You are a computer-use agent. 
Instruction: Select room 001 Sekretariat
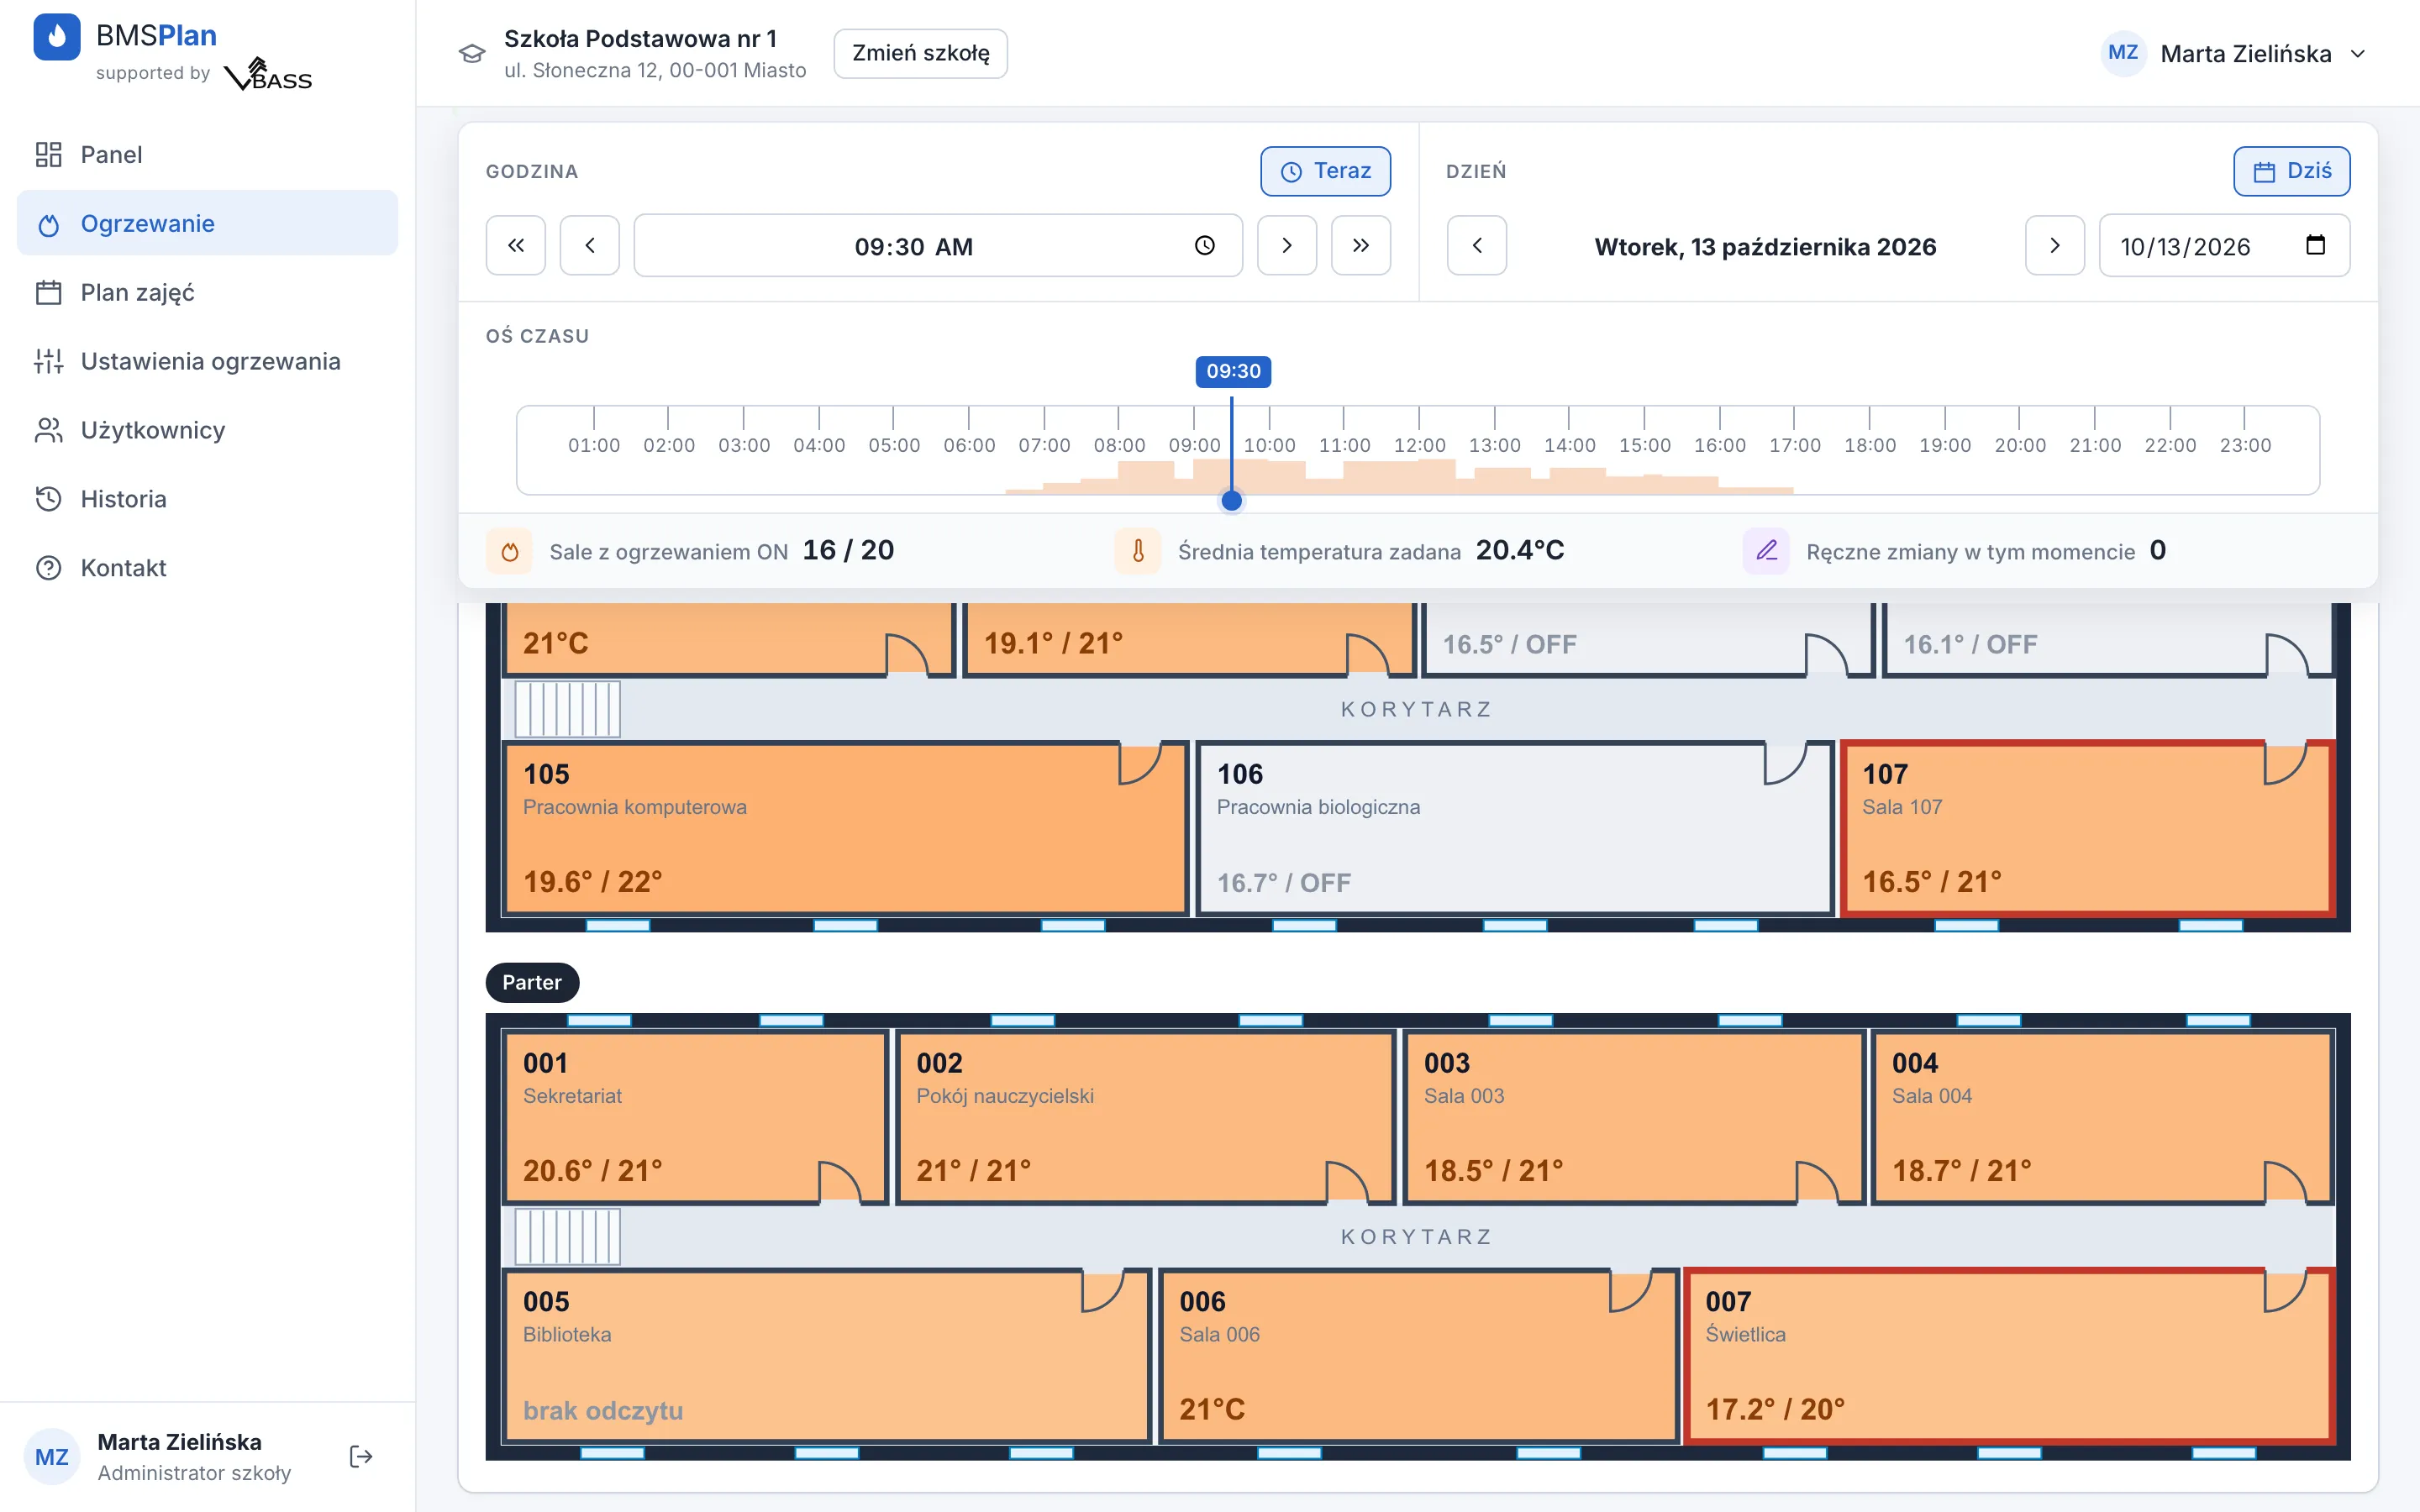tap(694, 1117)
